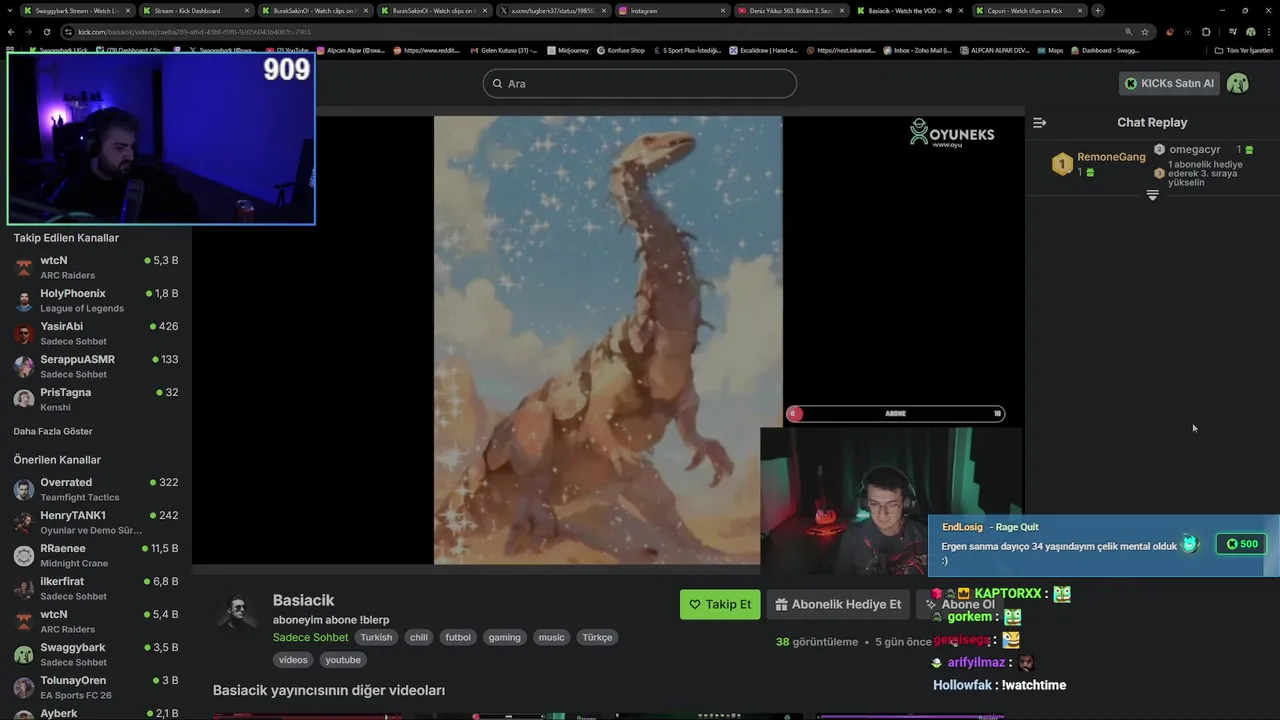
Task: Switch to the x.com tugberk37 tab
Action: tap(552, 11)
